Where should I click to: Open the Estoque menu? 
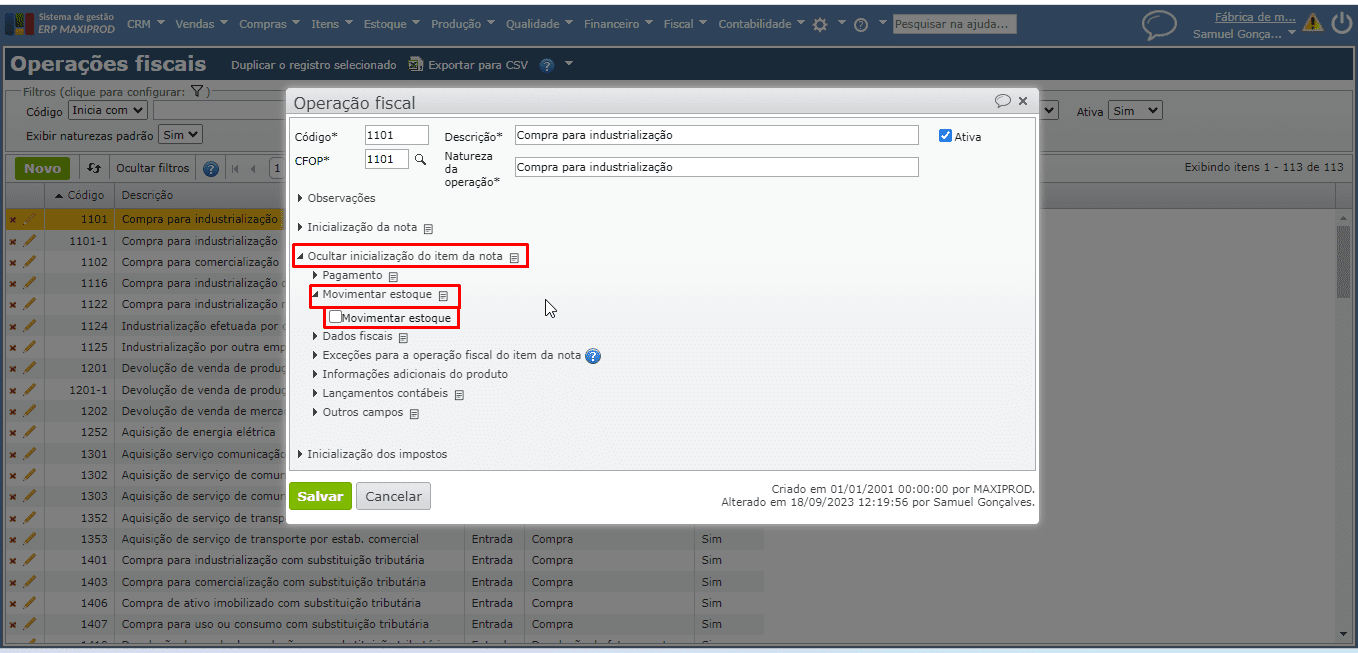coord(392,24)
